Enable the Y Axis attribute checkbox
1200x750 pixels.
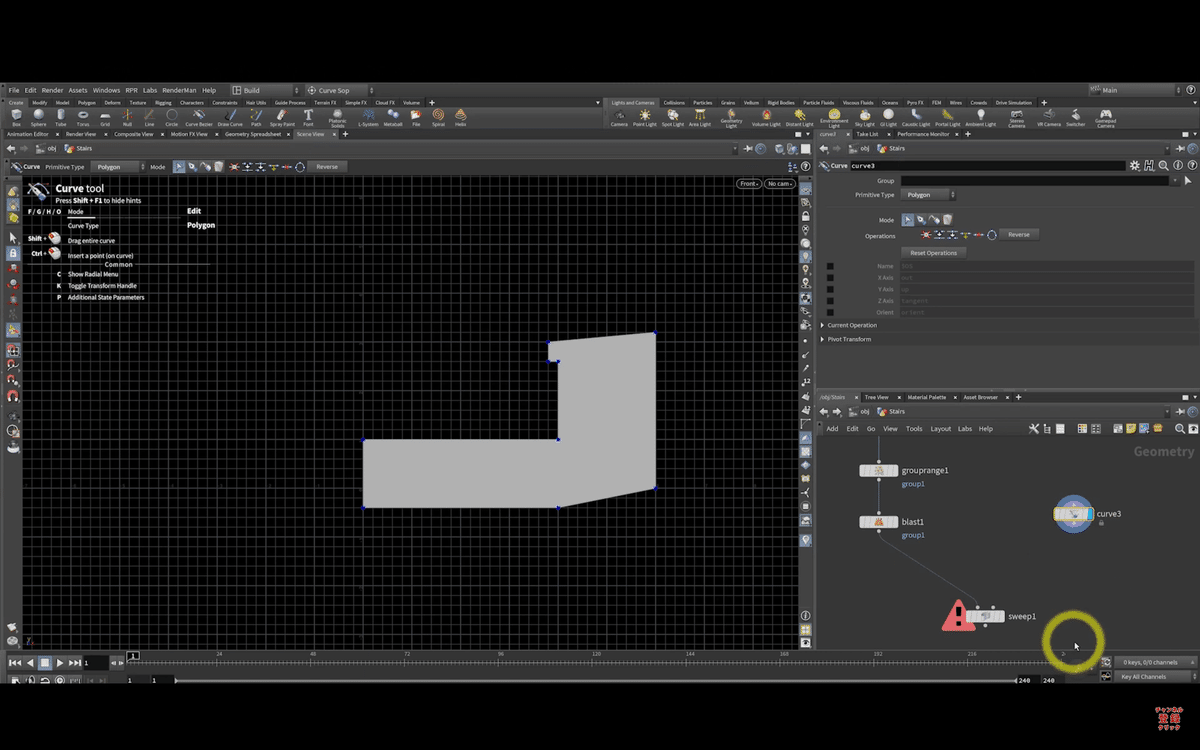(830, 290)
